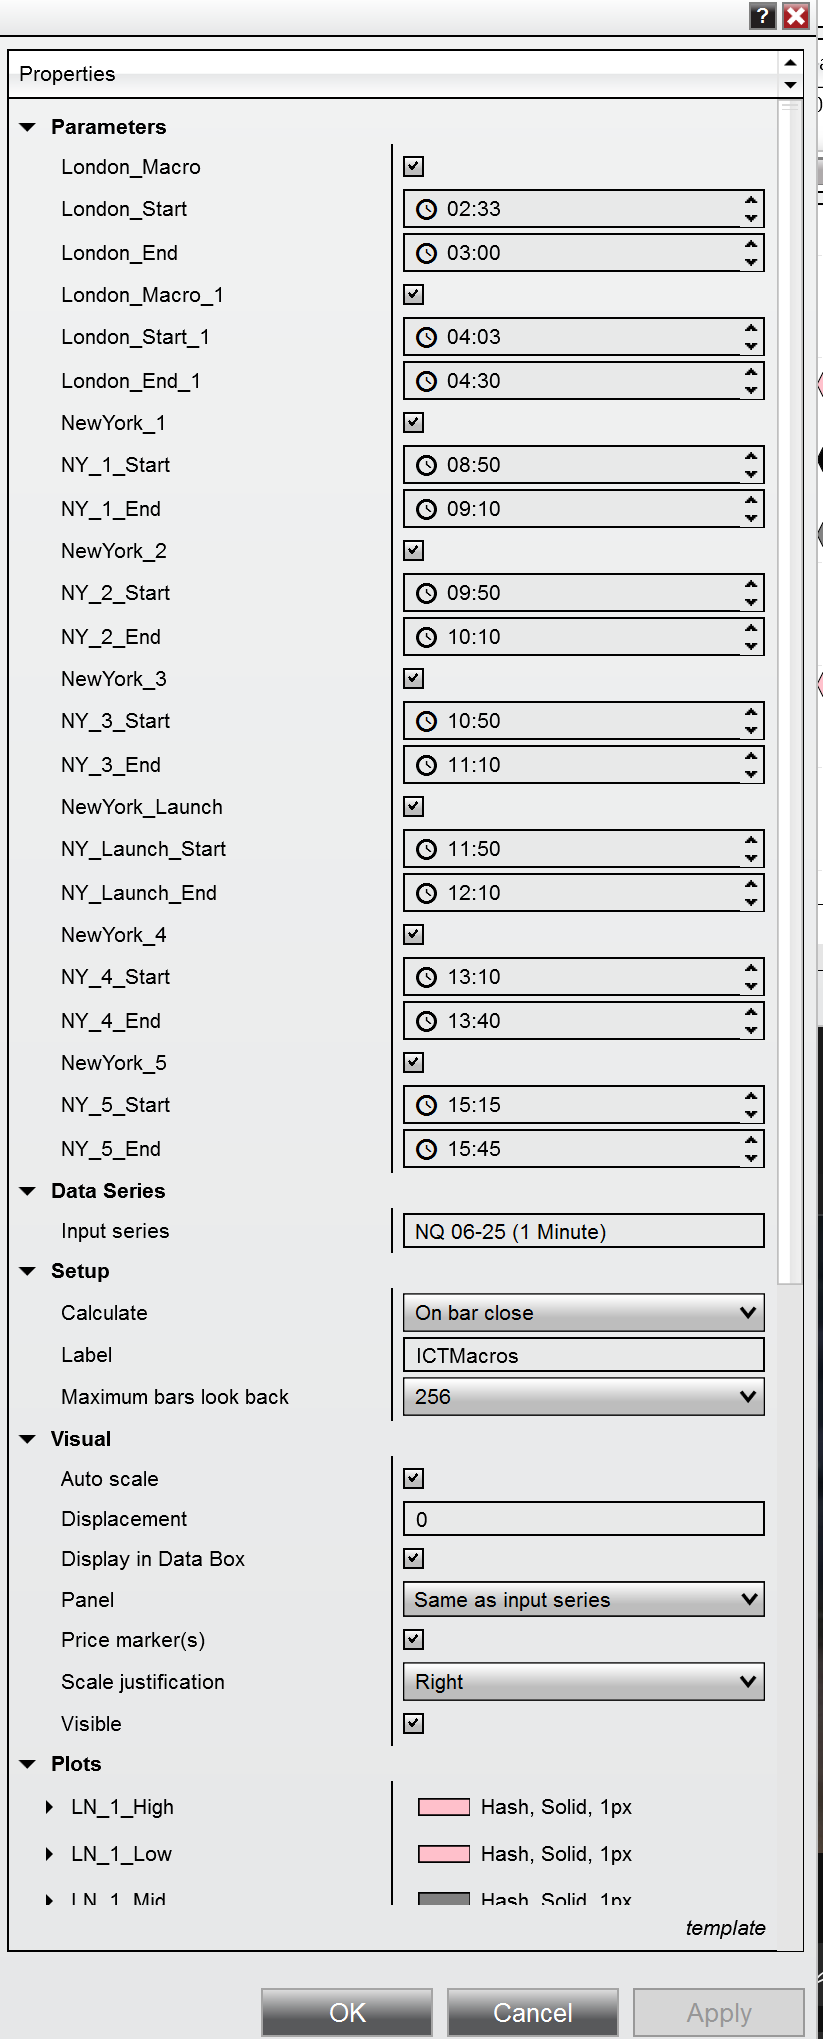Toggle the Auto scale checkbox
Screen dimensions: 823x2039
pyautogui.click(x=412, y=1477)
